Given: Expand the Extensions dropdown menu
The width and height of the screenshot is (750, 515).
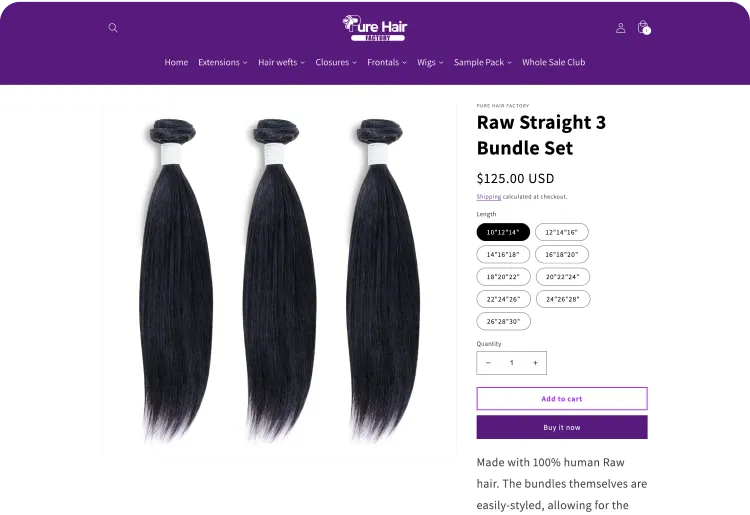Looking at the screenshot, I should (x=223, y=62).
